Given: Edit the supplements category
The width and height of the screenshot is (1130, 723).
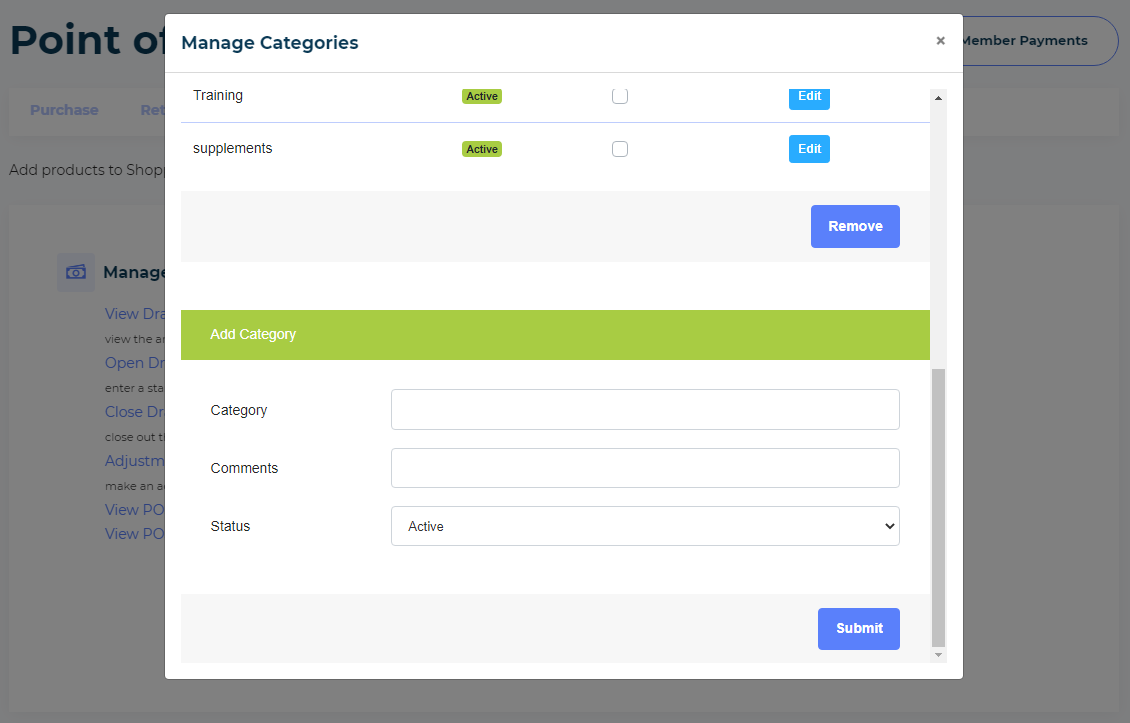Looking at the screenshot, I should pyautogui.click(x=809, y=149).
